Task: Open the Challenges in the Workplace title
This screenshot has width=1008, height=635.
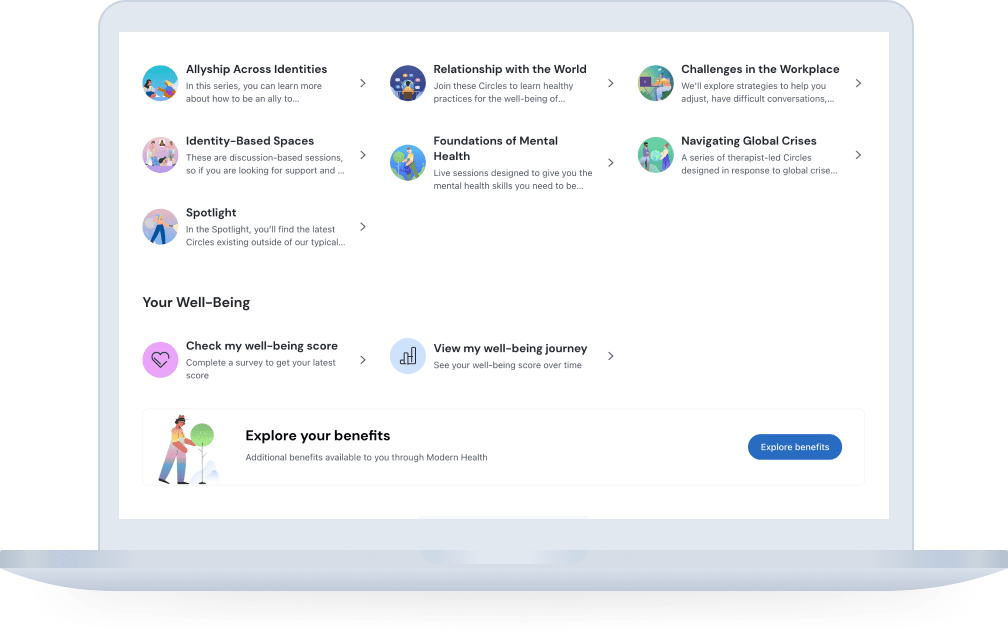Action: (760, 69)
